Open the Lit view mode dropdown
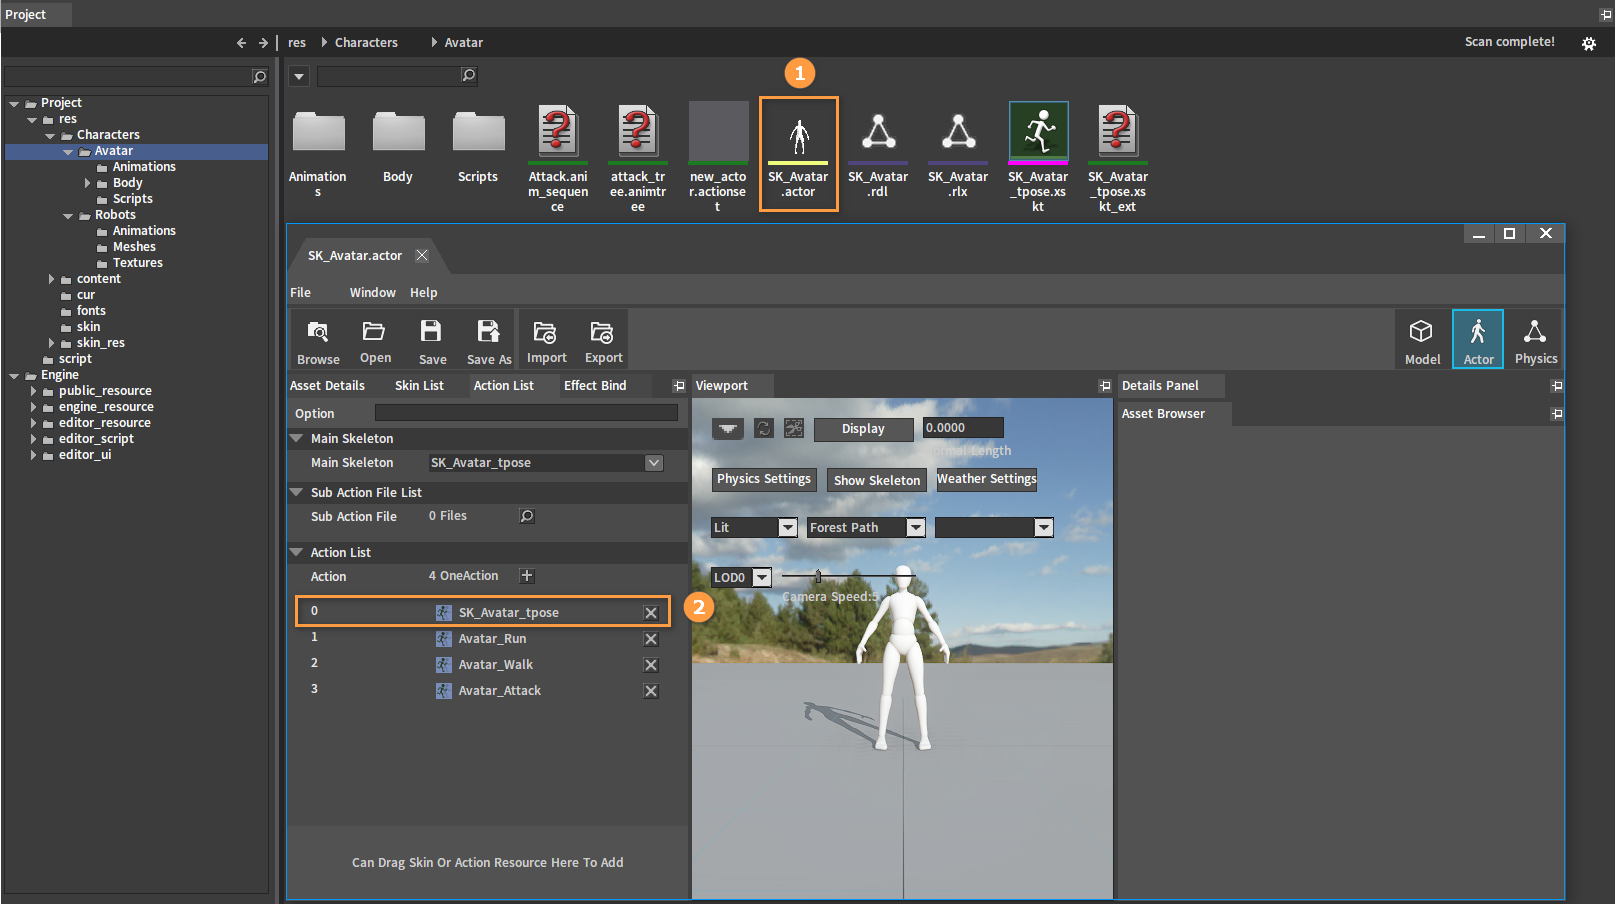Viewport: 1615px width, 904px height. pyautogui.click(x=788, y=528)
